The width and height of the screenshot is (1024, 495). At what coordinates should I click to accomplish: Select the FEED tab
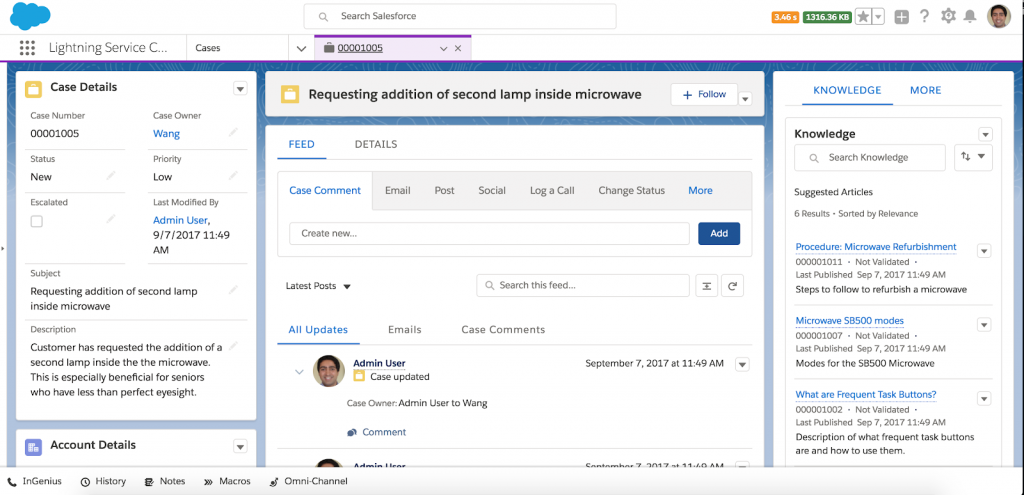point(302,144)
